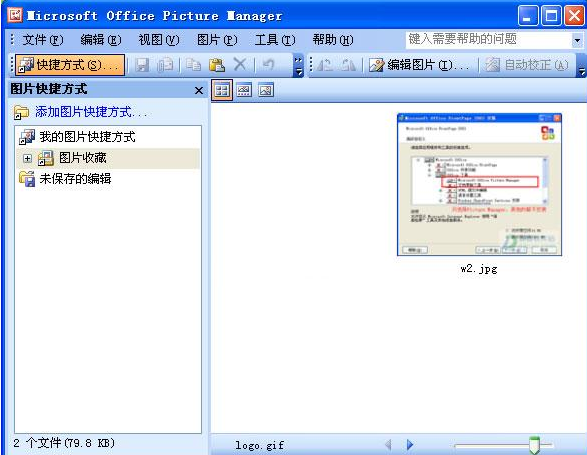Viewport: 587px width, 455px height.
Task: Click the Rename icon beside Save
Action: pyautogui.click(x=165, y=65)
